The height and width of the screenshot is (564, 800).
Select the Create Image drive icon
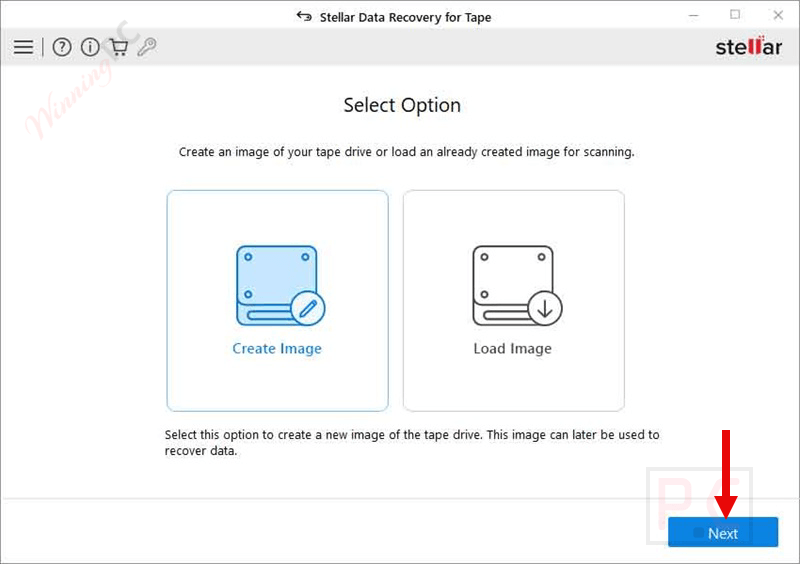coord(280,285)
